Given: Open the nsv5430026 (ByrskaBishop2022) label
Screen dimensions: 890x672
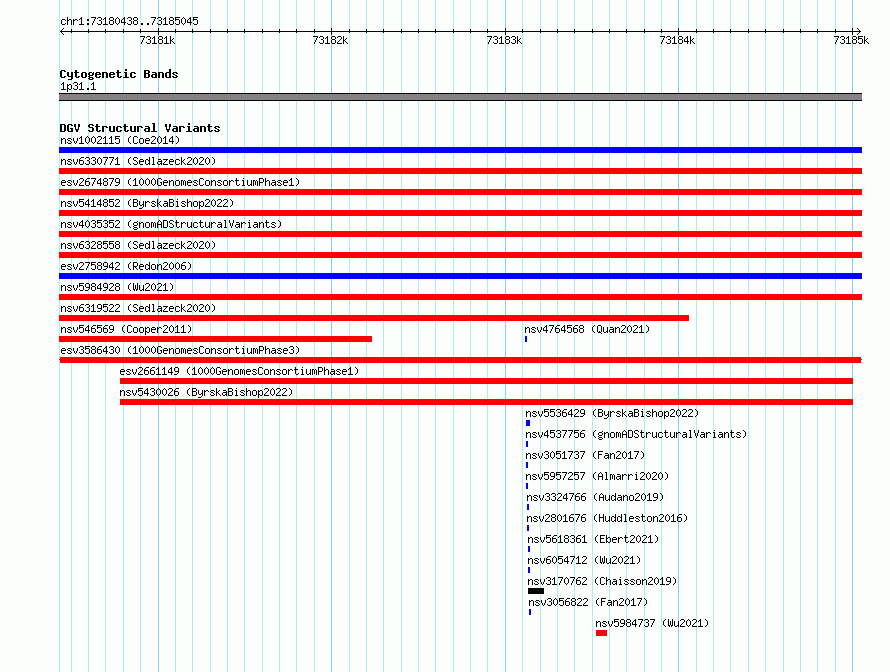Looking at the screenshot, I should point(206,392).
